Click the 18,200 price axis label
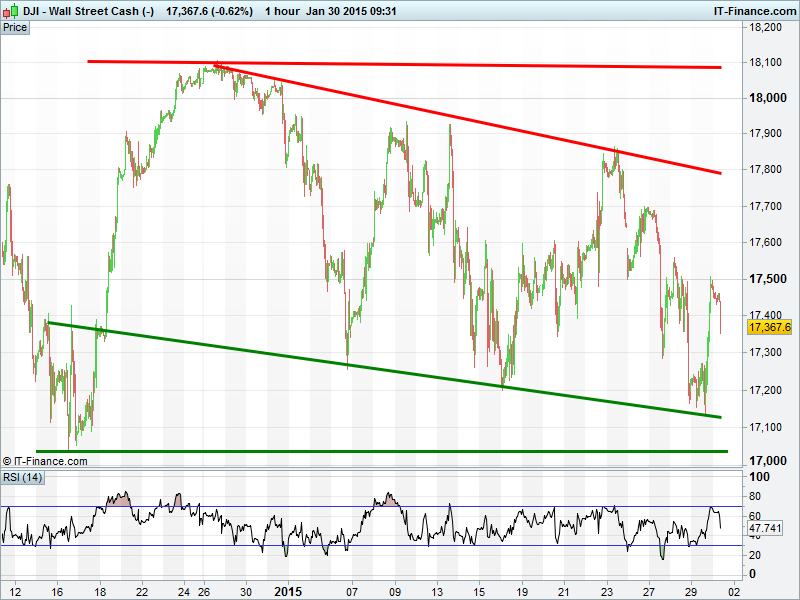800x600 pixels. 765,27
